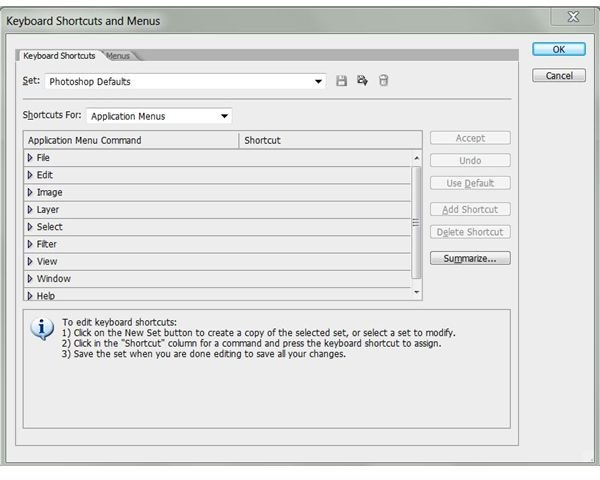This screenshot has height=480, width=600.
Task: Click the Delete Shortcut button
Action: click(470, 232)
